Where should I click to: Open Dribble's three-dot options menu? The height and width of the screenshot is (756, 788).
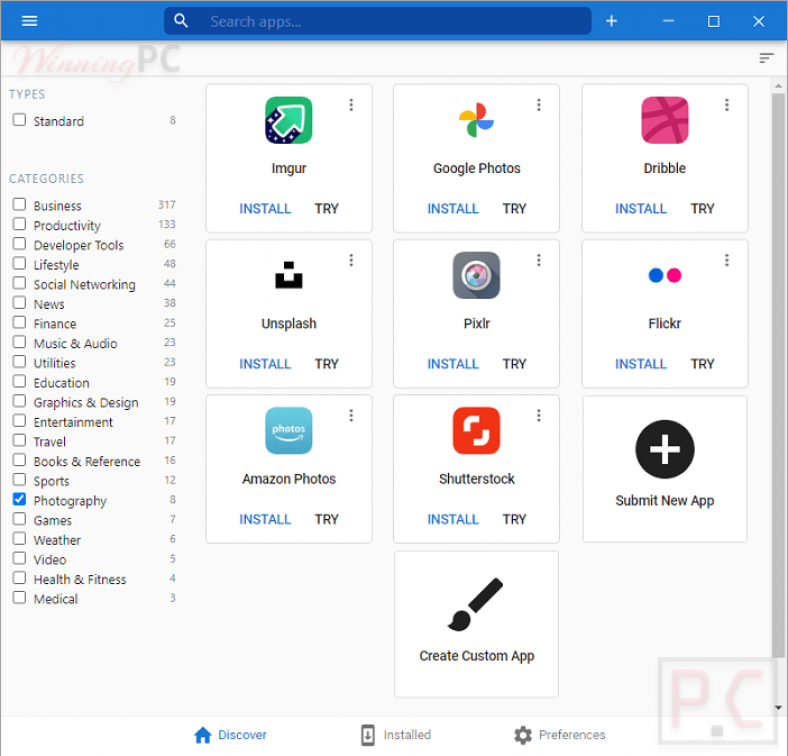coord(727,105)
